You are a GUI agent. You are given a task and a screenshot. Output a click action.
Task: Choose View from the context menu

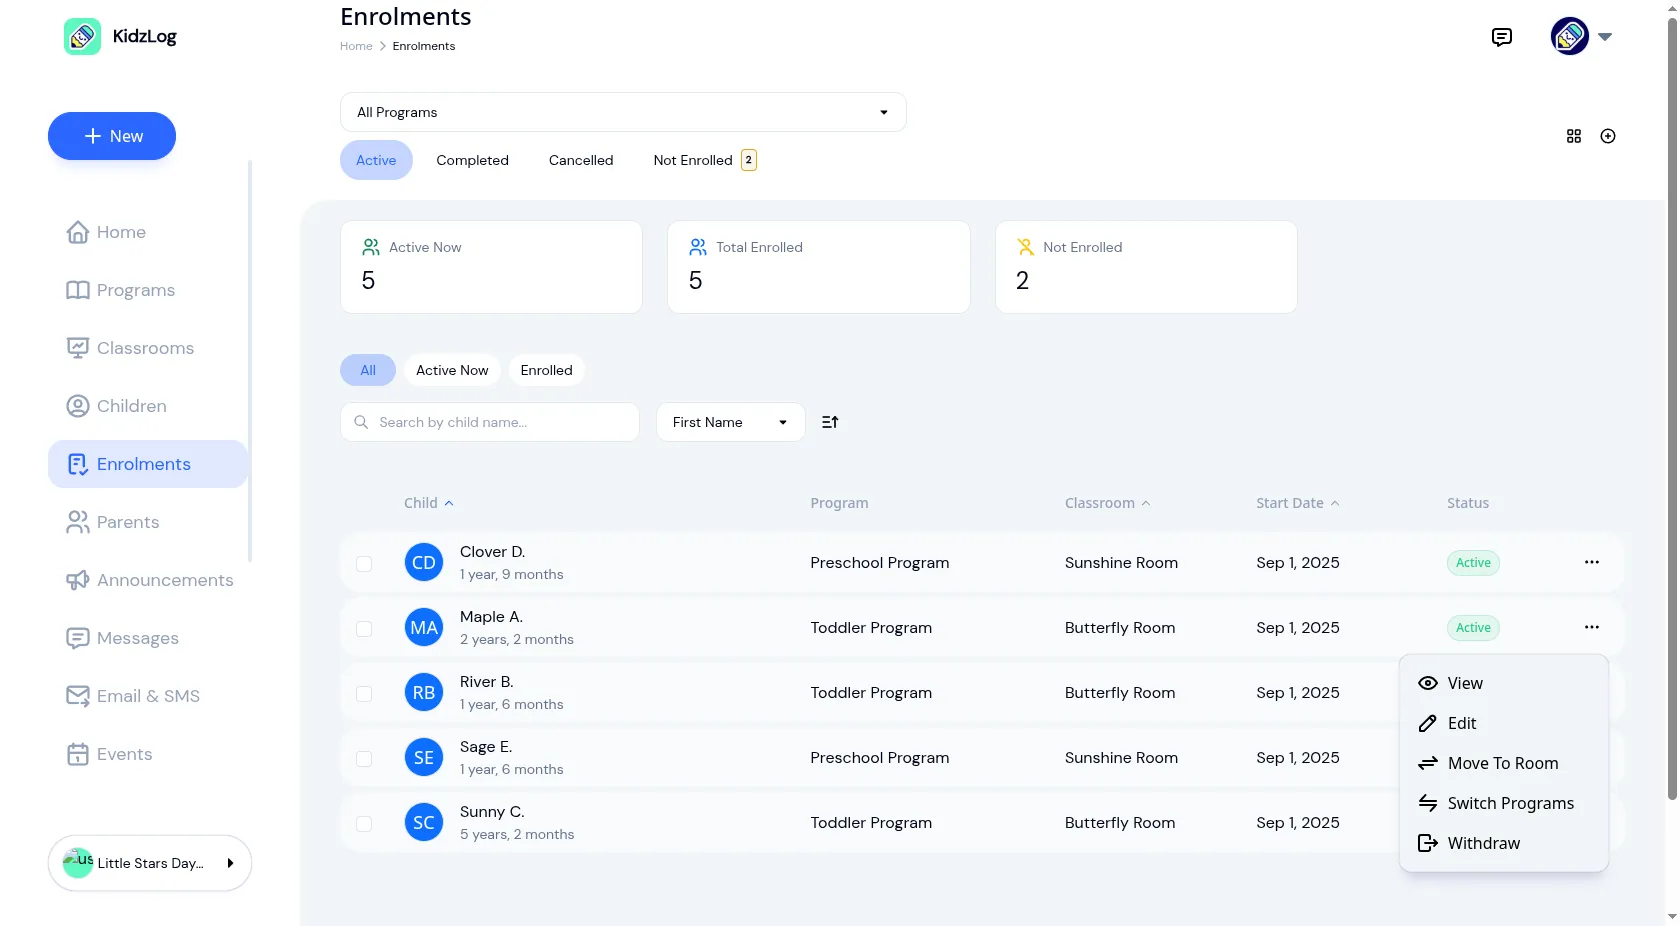1503,683
